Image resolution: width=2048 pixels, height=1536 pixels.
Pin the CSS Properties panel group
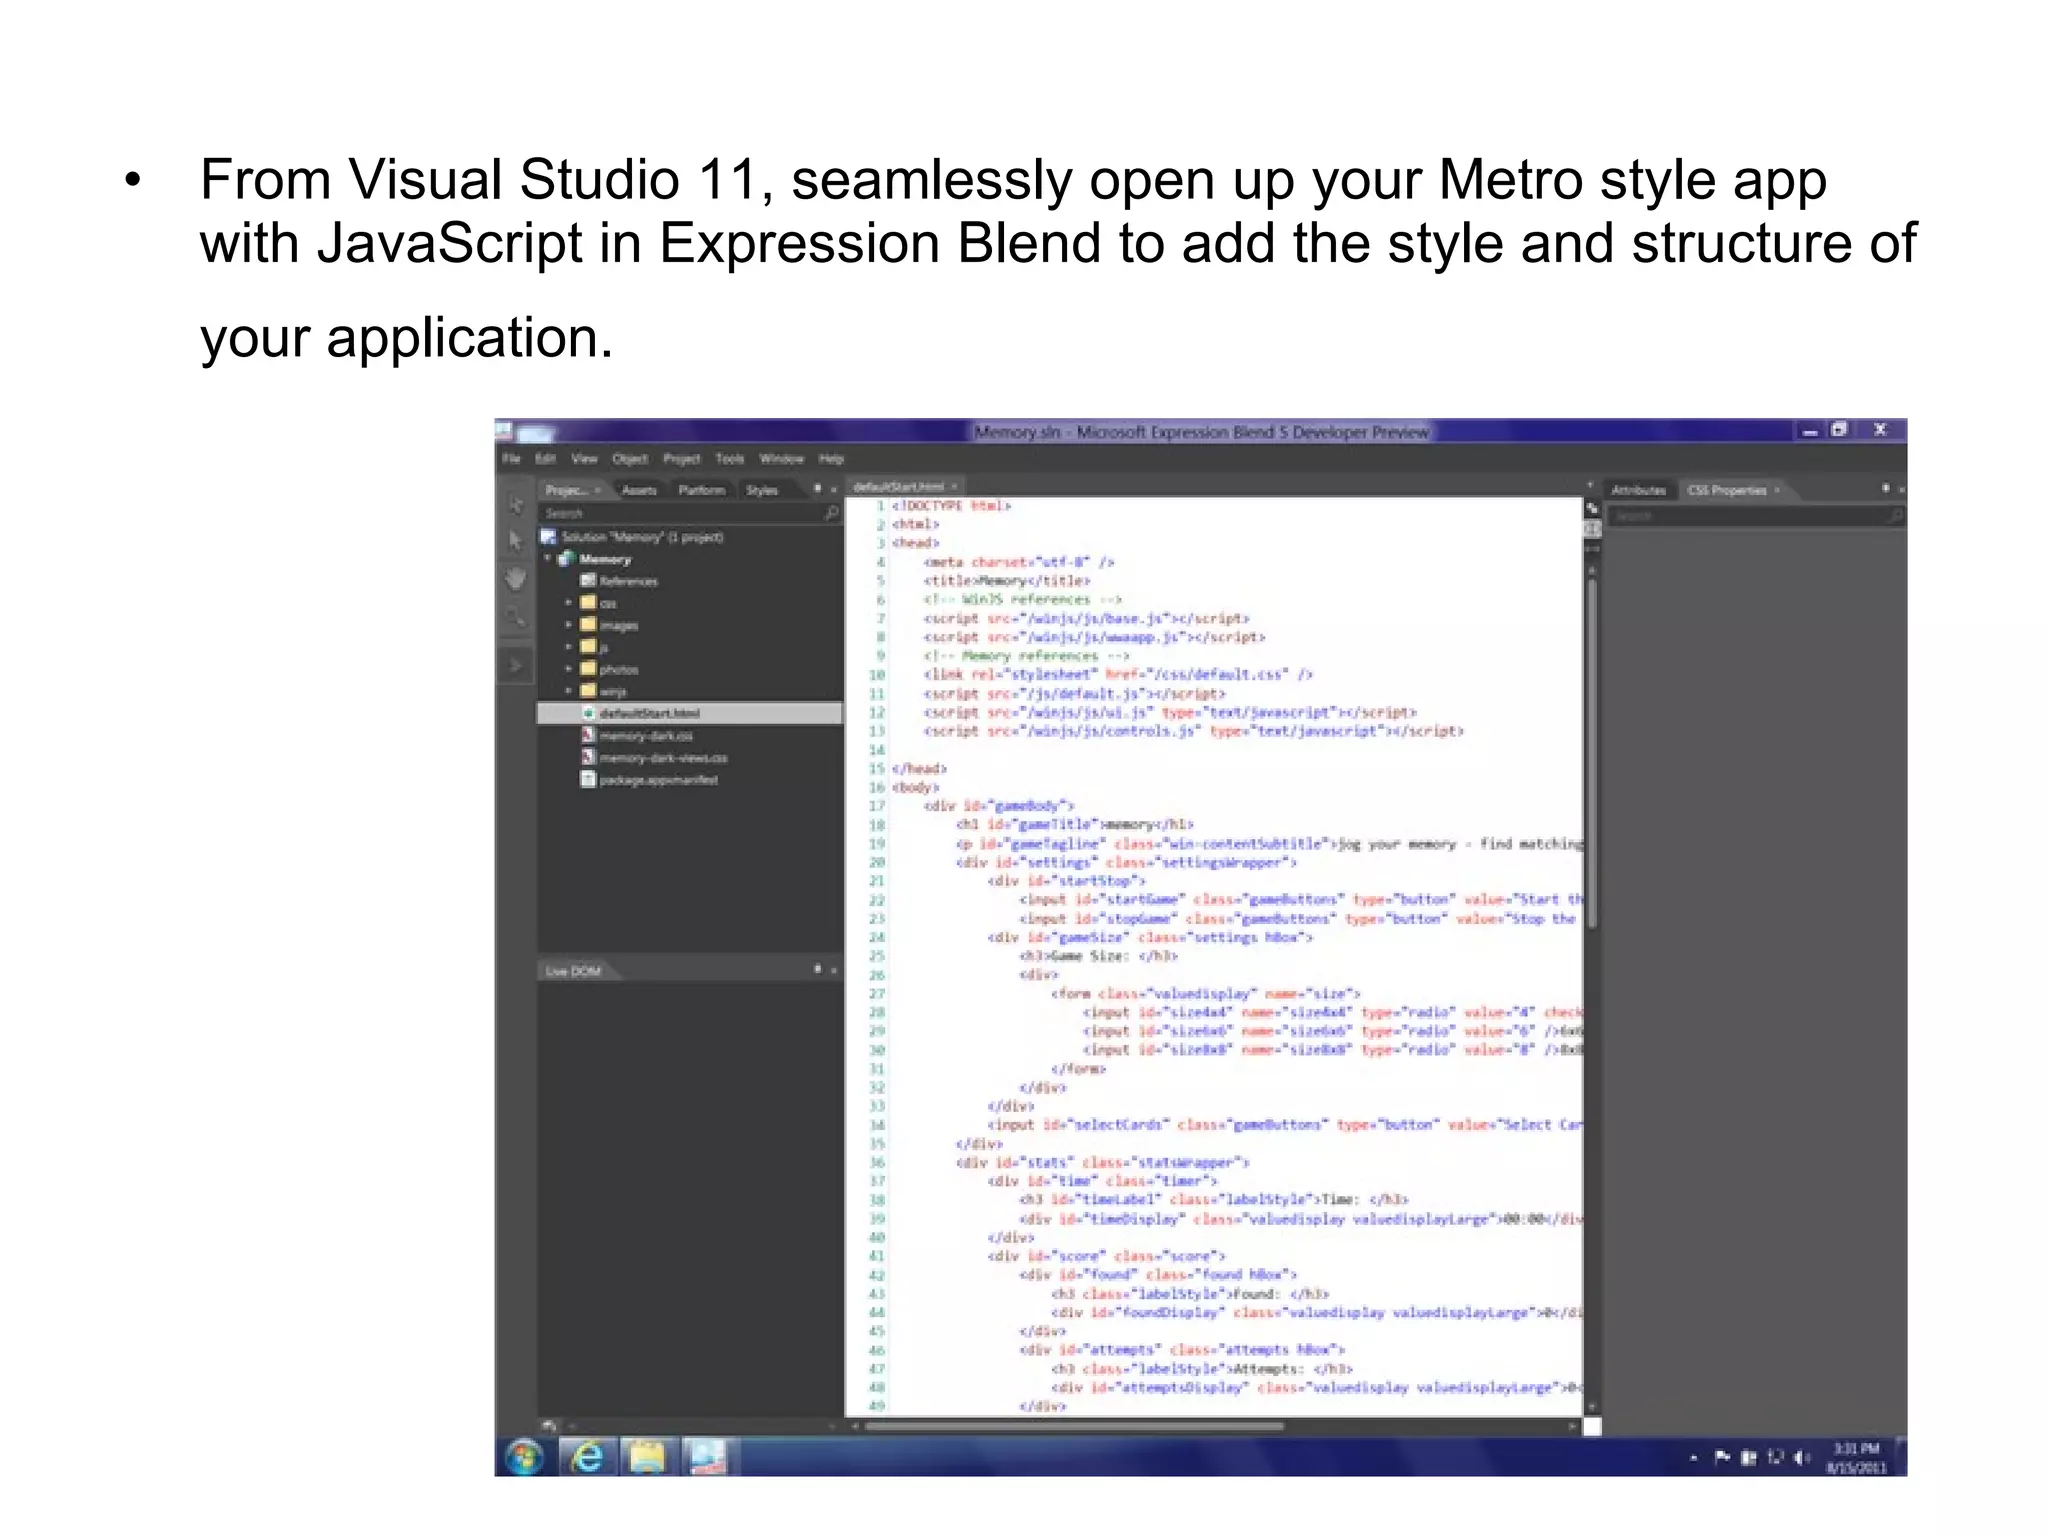[1885, 489]
